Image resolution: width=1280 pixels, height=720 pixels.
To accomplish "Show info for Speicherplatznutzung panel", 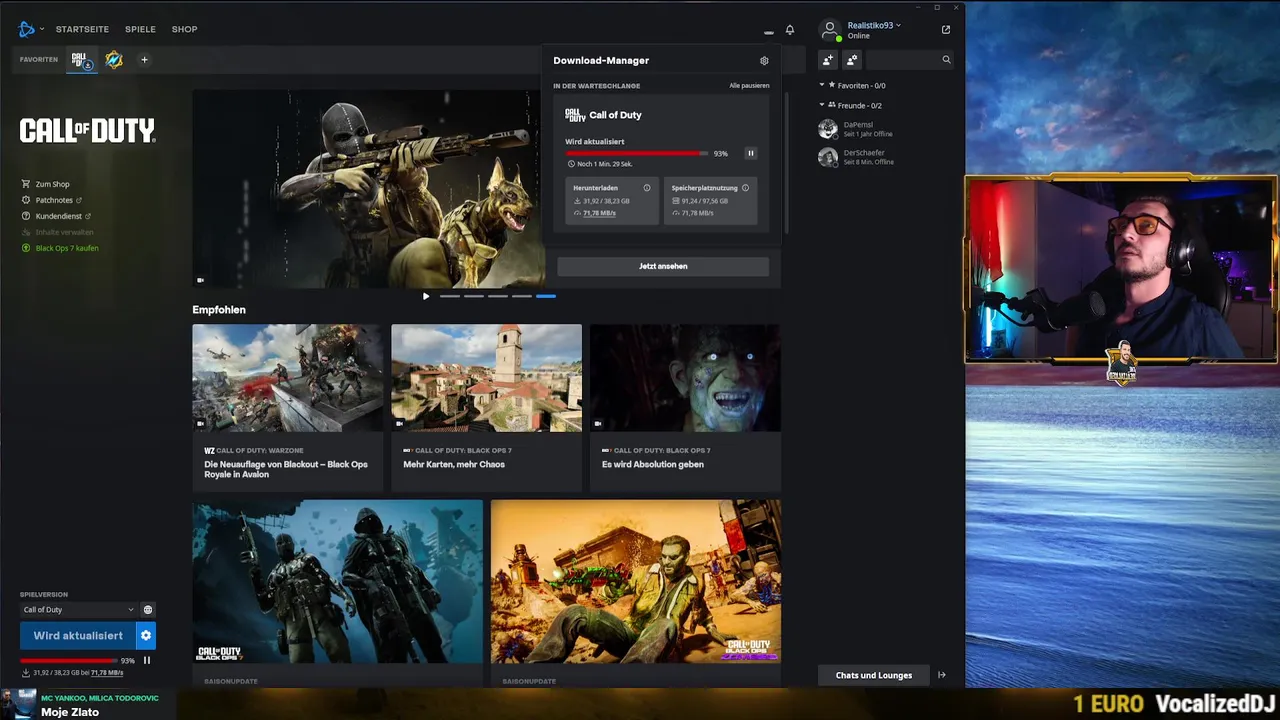I will 745,188.
